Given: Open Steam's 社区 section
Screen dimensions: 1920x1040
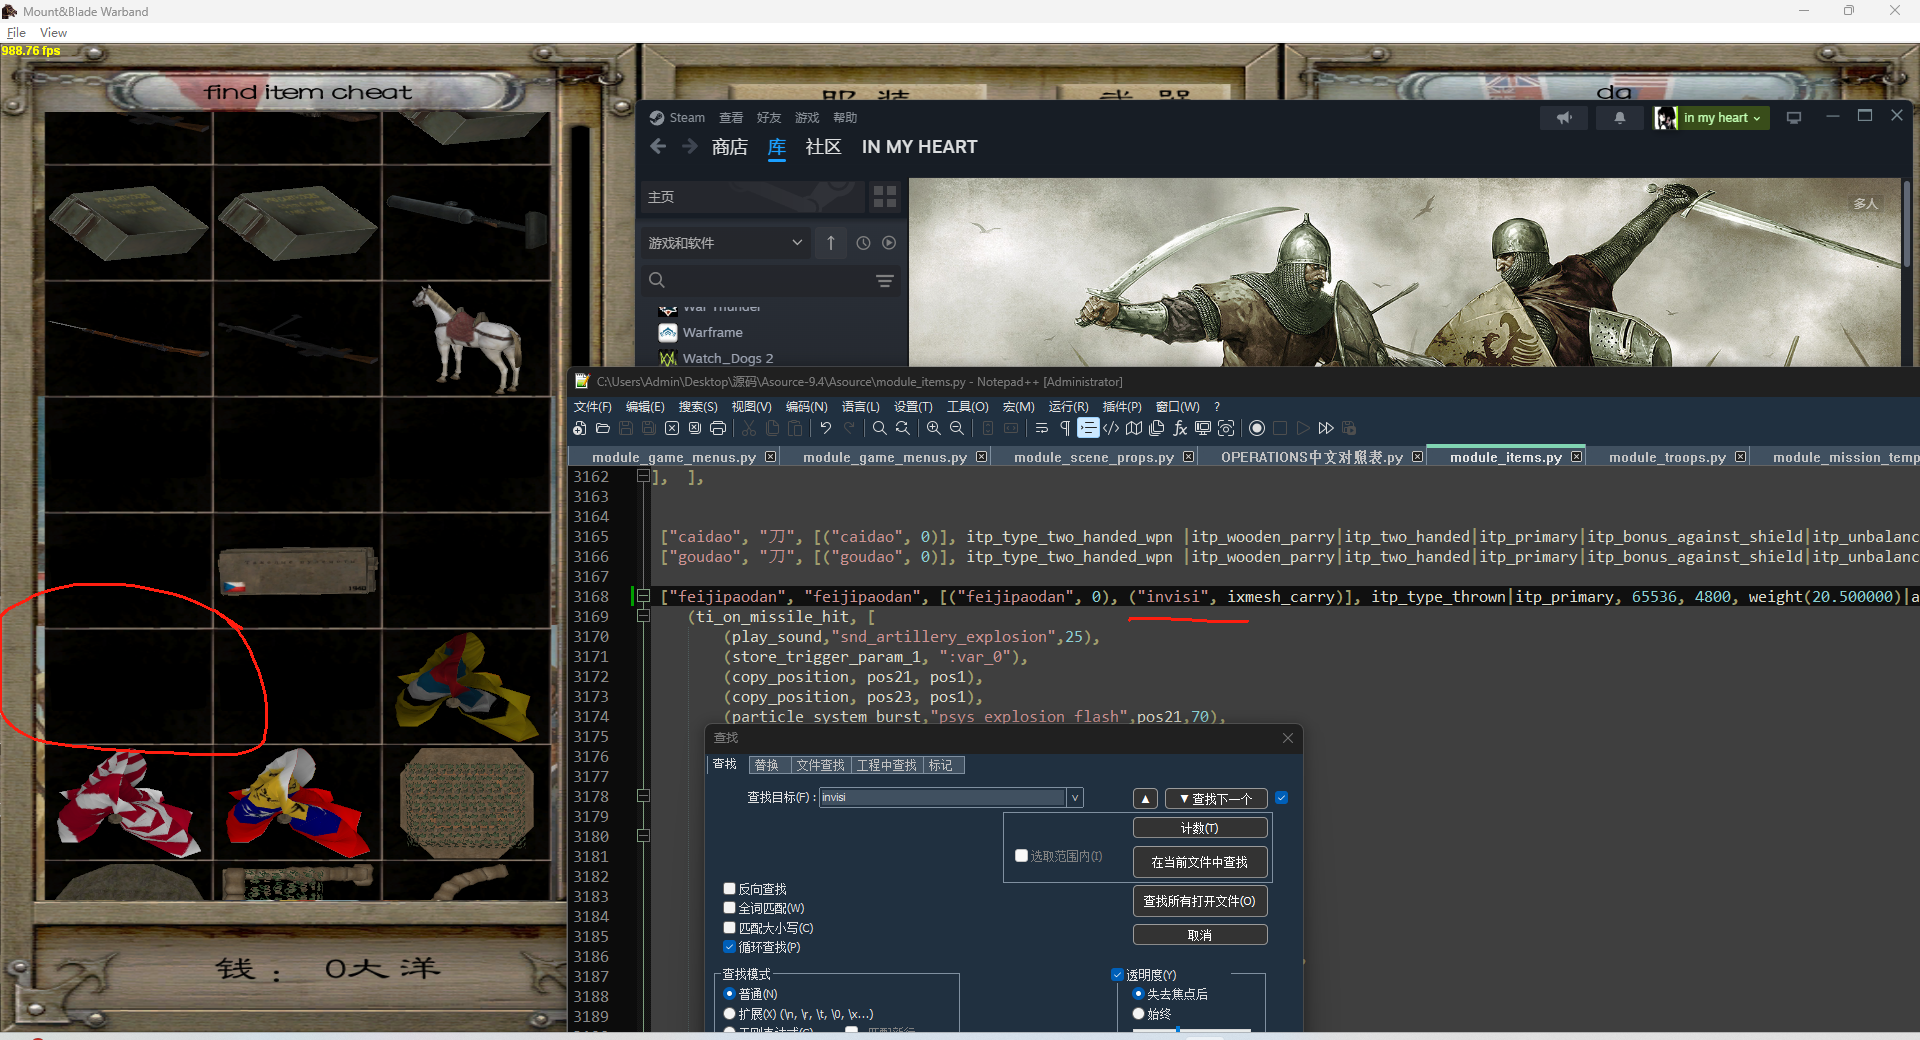Looking at the screenshot, I should tap(823, 147).
